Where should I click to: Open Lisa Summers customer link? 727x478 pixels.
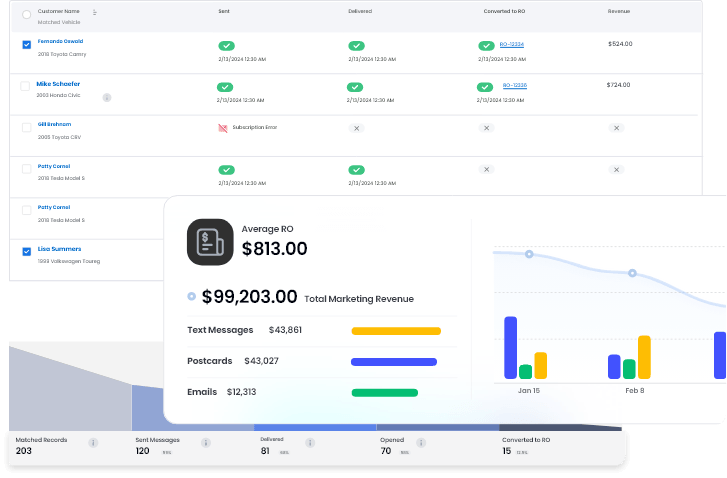tap(59, 249)
